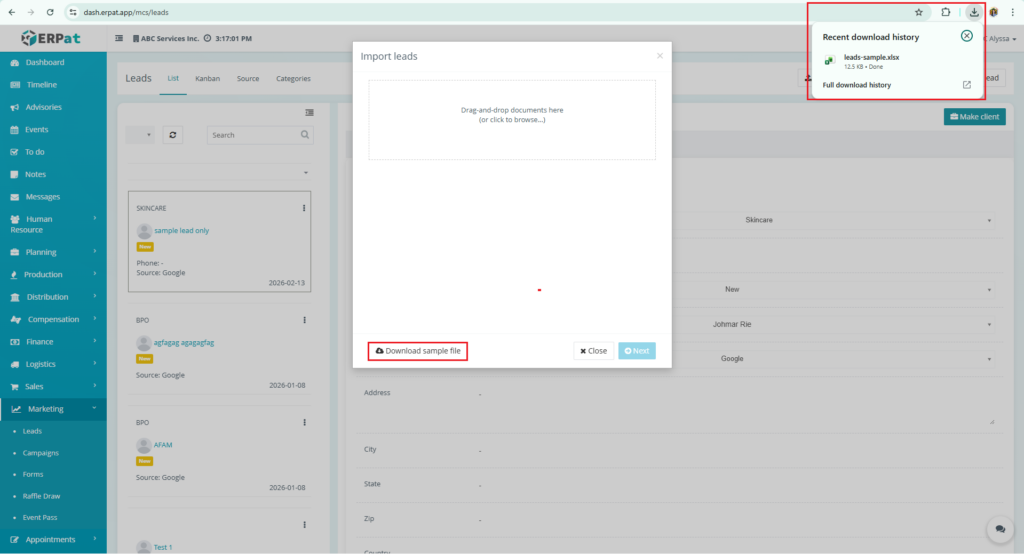Click the search magnifier icon in leads
Image resolution: width=1024 pixels, height=554 pixels.
pyautogui.click(x=305, y=134)
